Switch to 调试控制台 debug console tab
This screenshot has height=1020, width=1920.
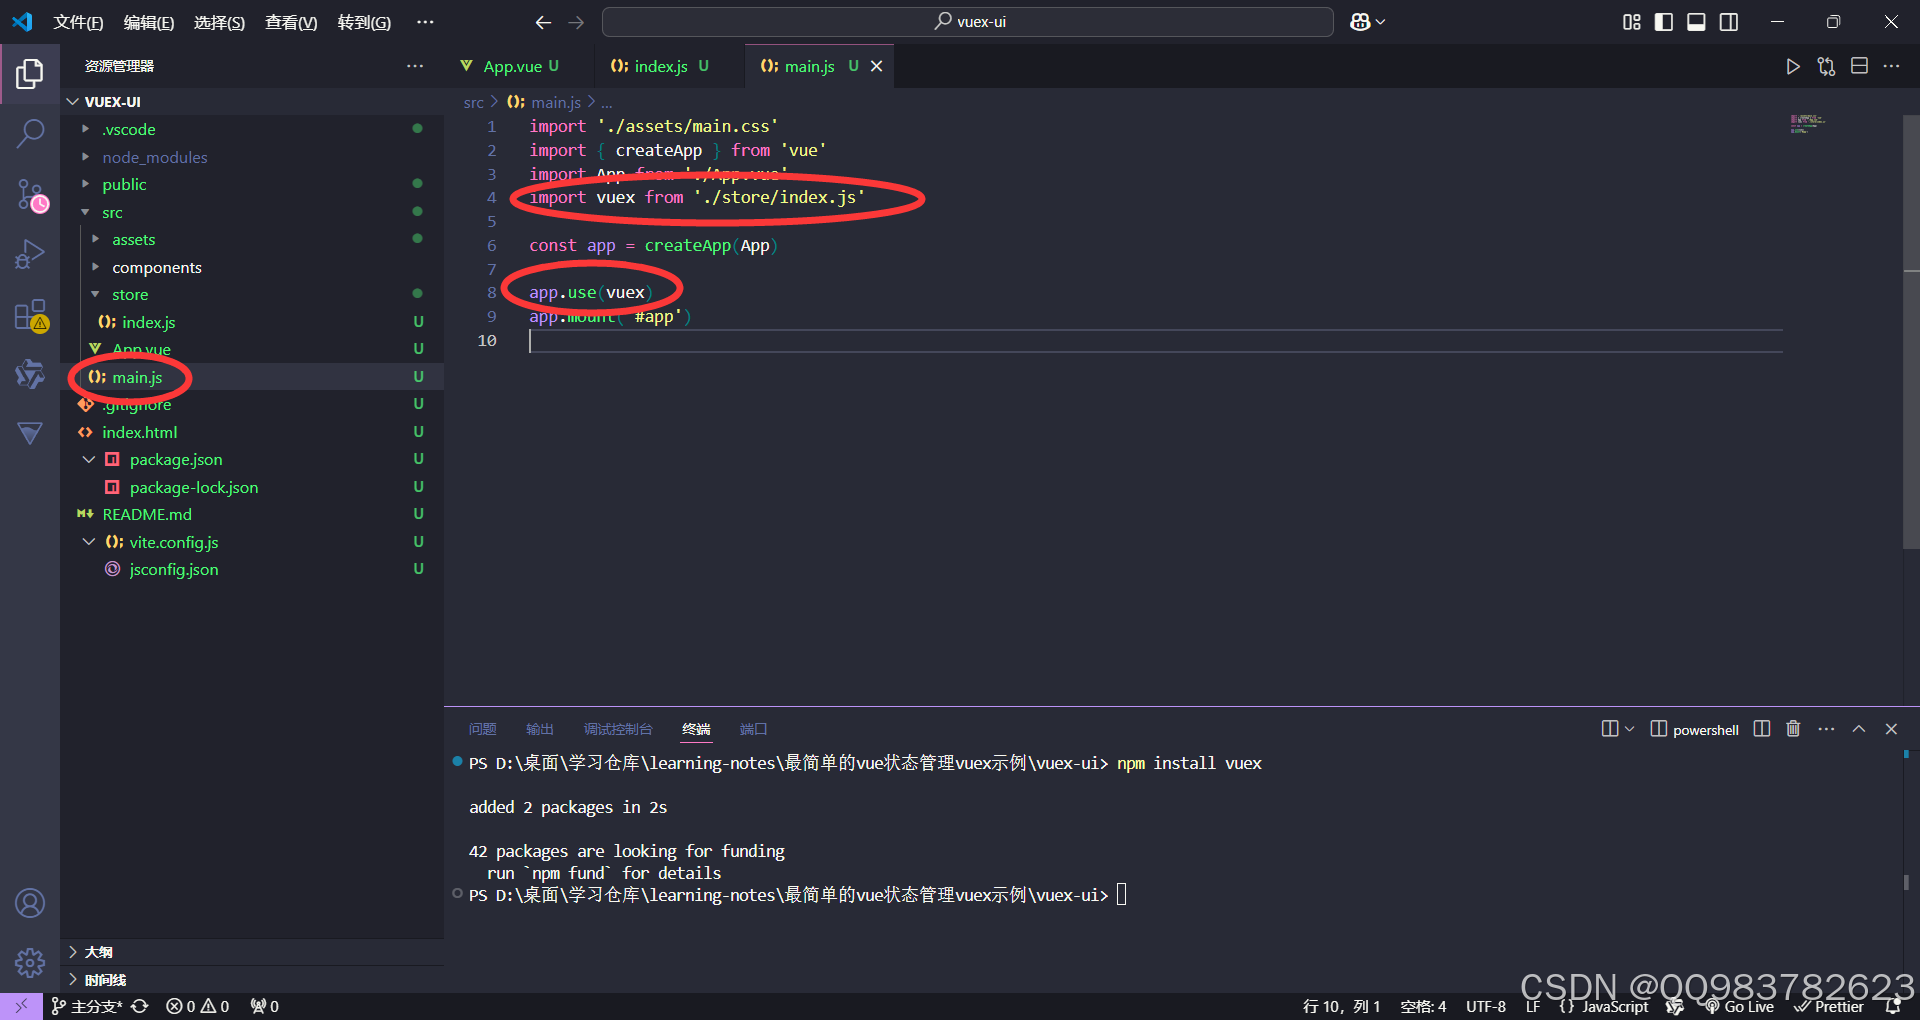pyautogui.click(x=618, y=729)
